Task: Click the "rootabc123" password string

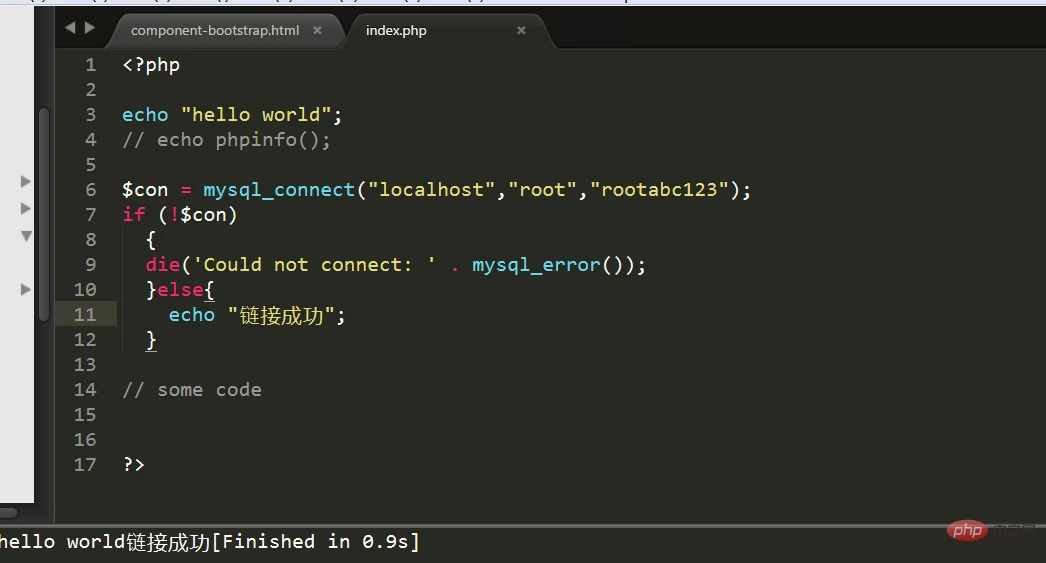Action: (659, 190)
